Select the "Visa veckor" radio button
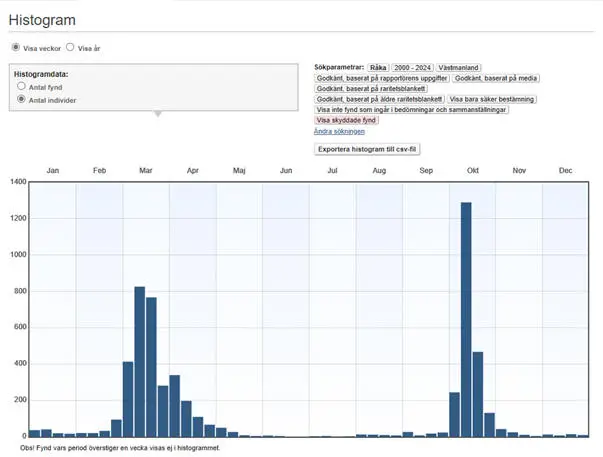This screenshot has height=457, width=603. (x=15, y=47)
